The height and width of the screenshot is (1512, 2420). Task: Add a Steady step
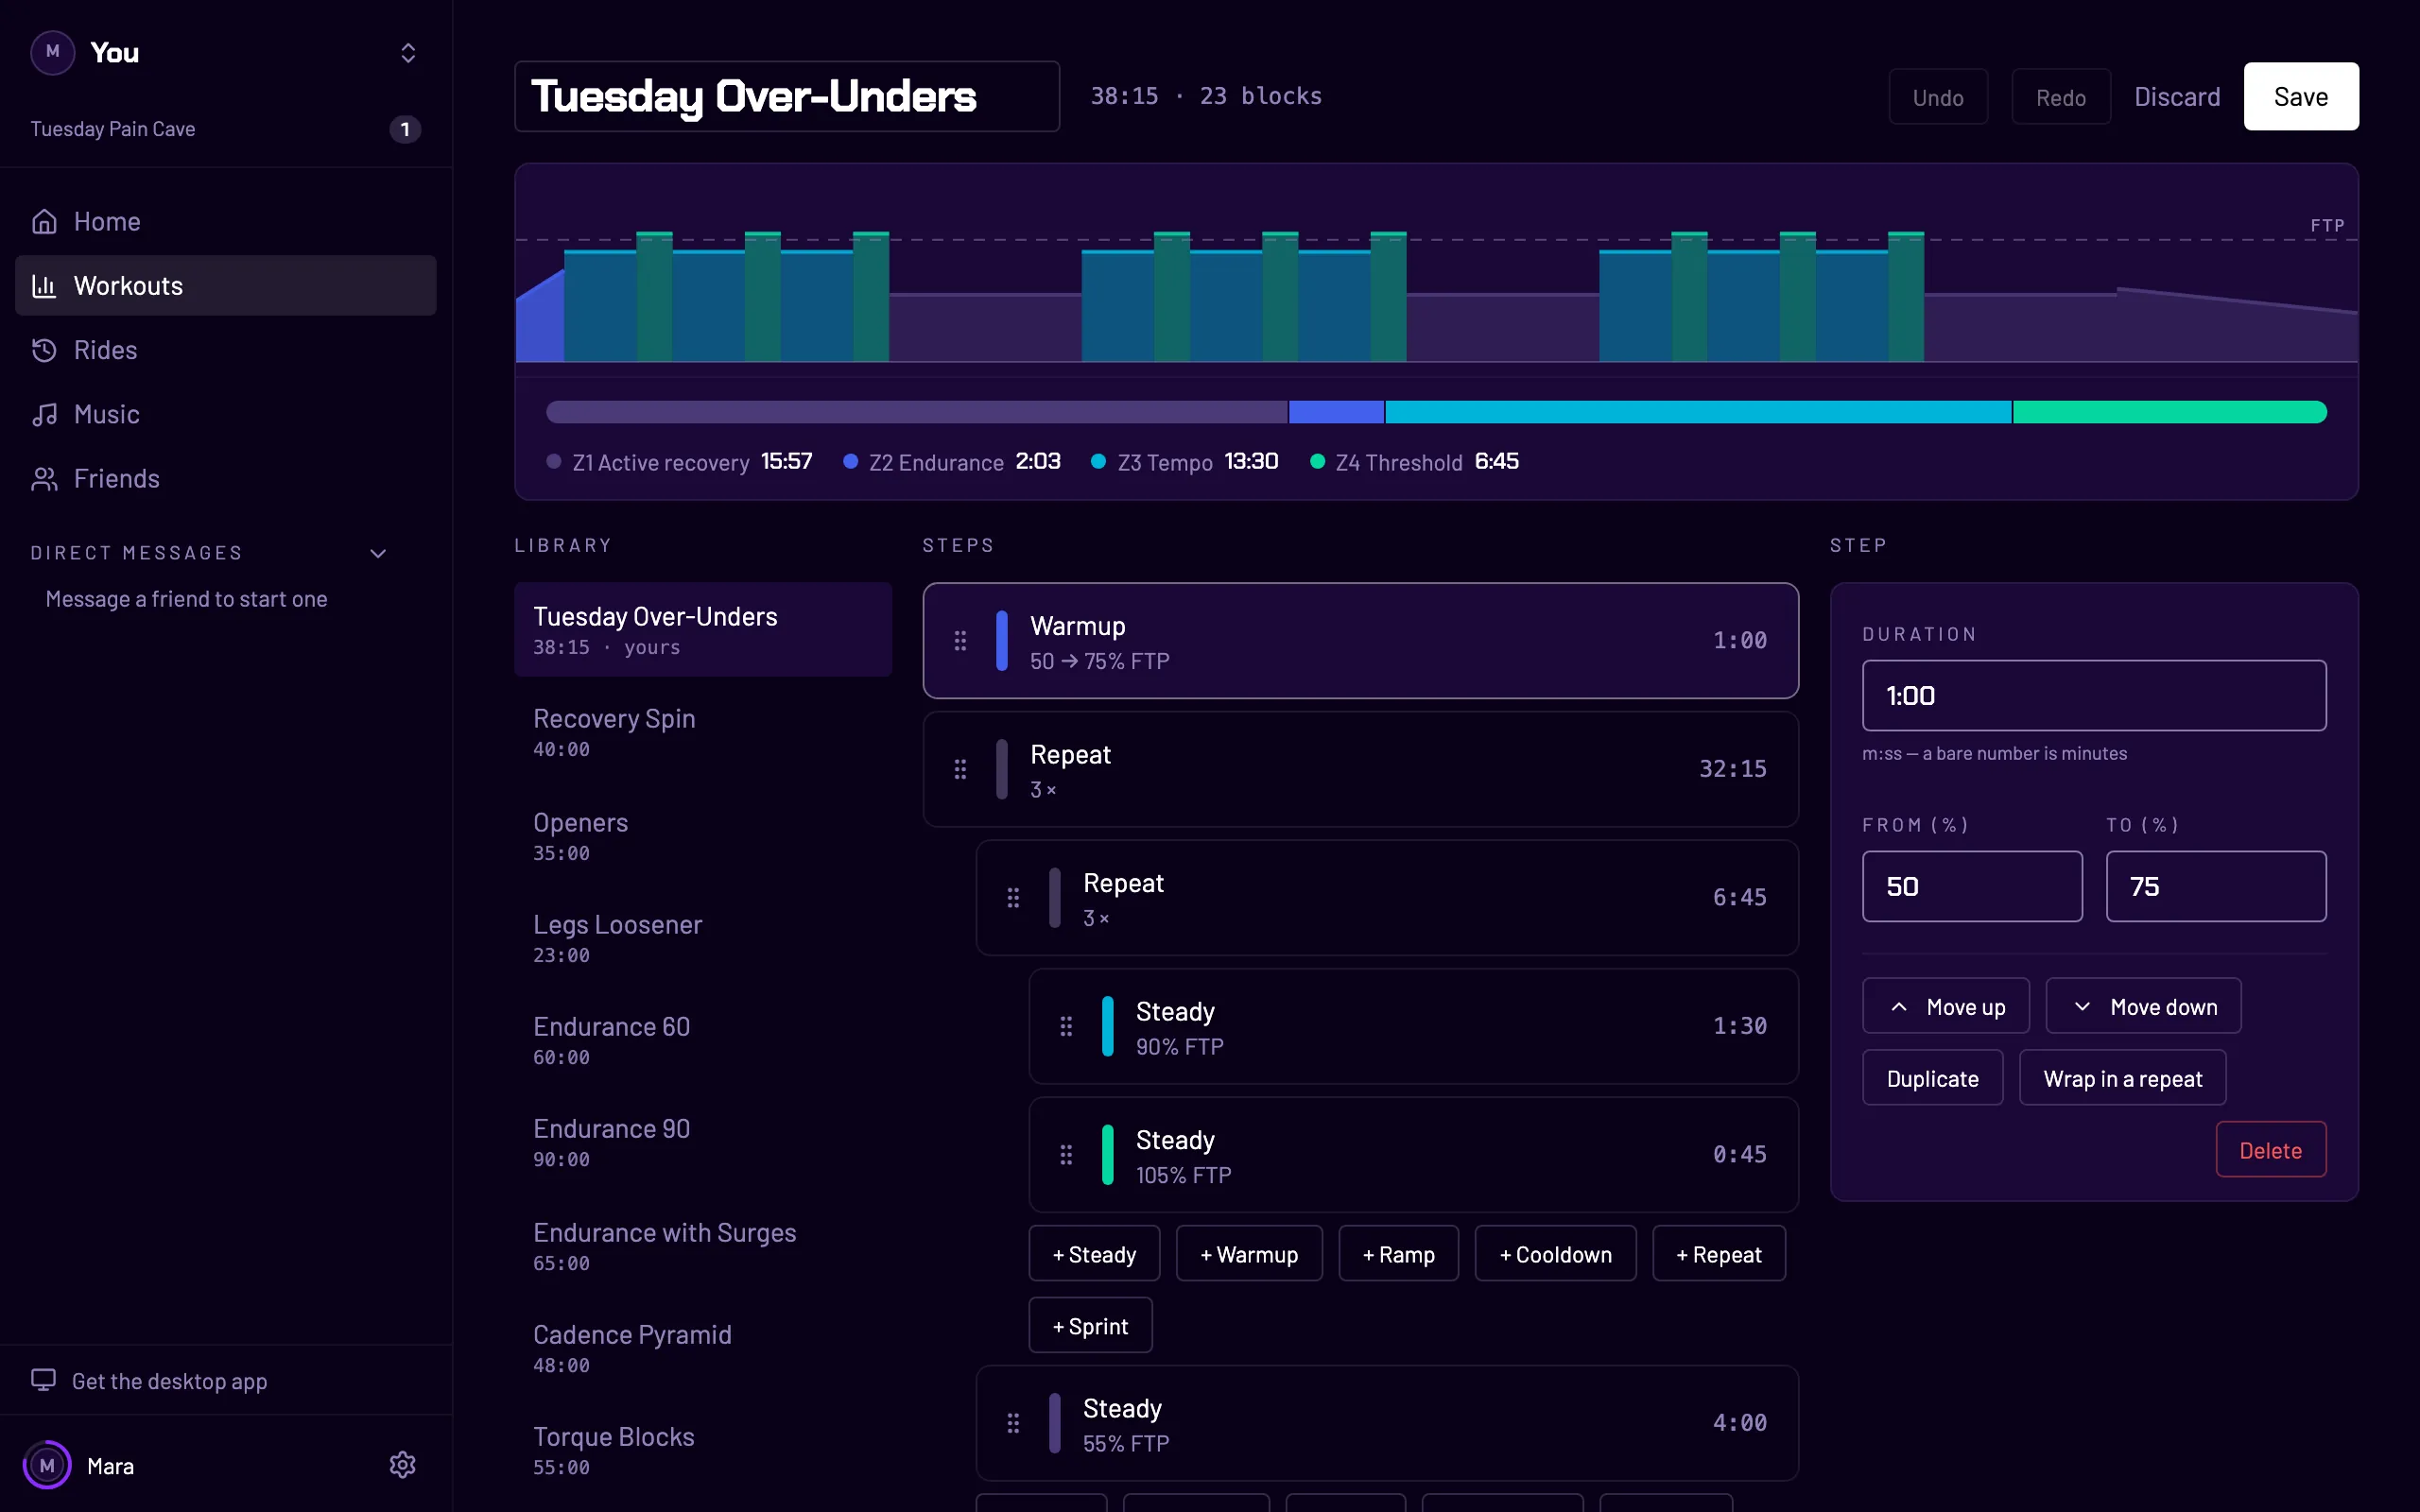[1094, 1254]
